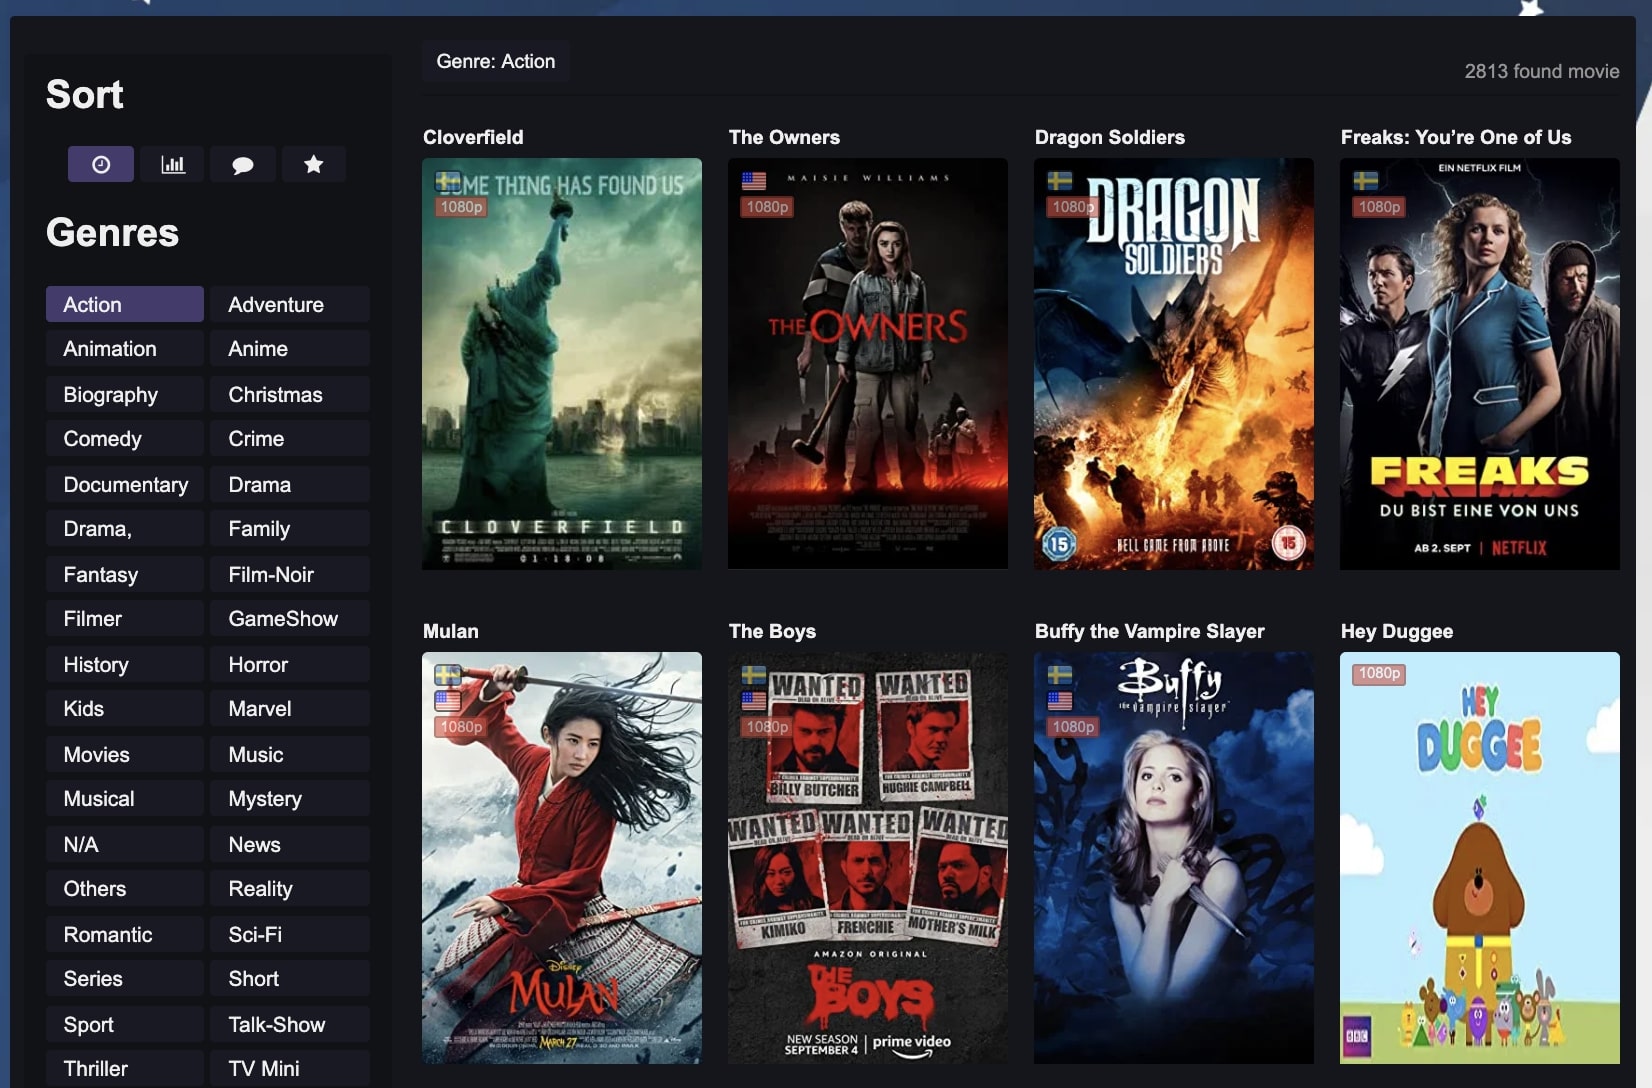The width and height of the screenshot is (1652, 1088).
Task: Click the 1080p badge on Hey Duggee poster
Action: [x=1379, y=674]
